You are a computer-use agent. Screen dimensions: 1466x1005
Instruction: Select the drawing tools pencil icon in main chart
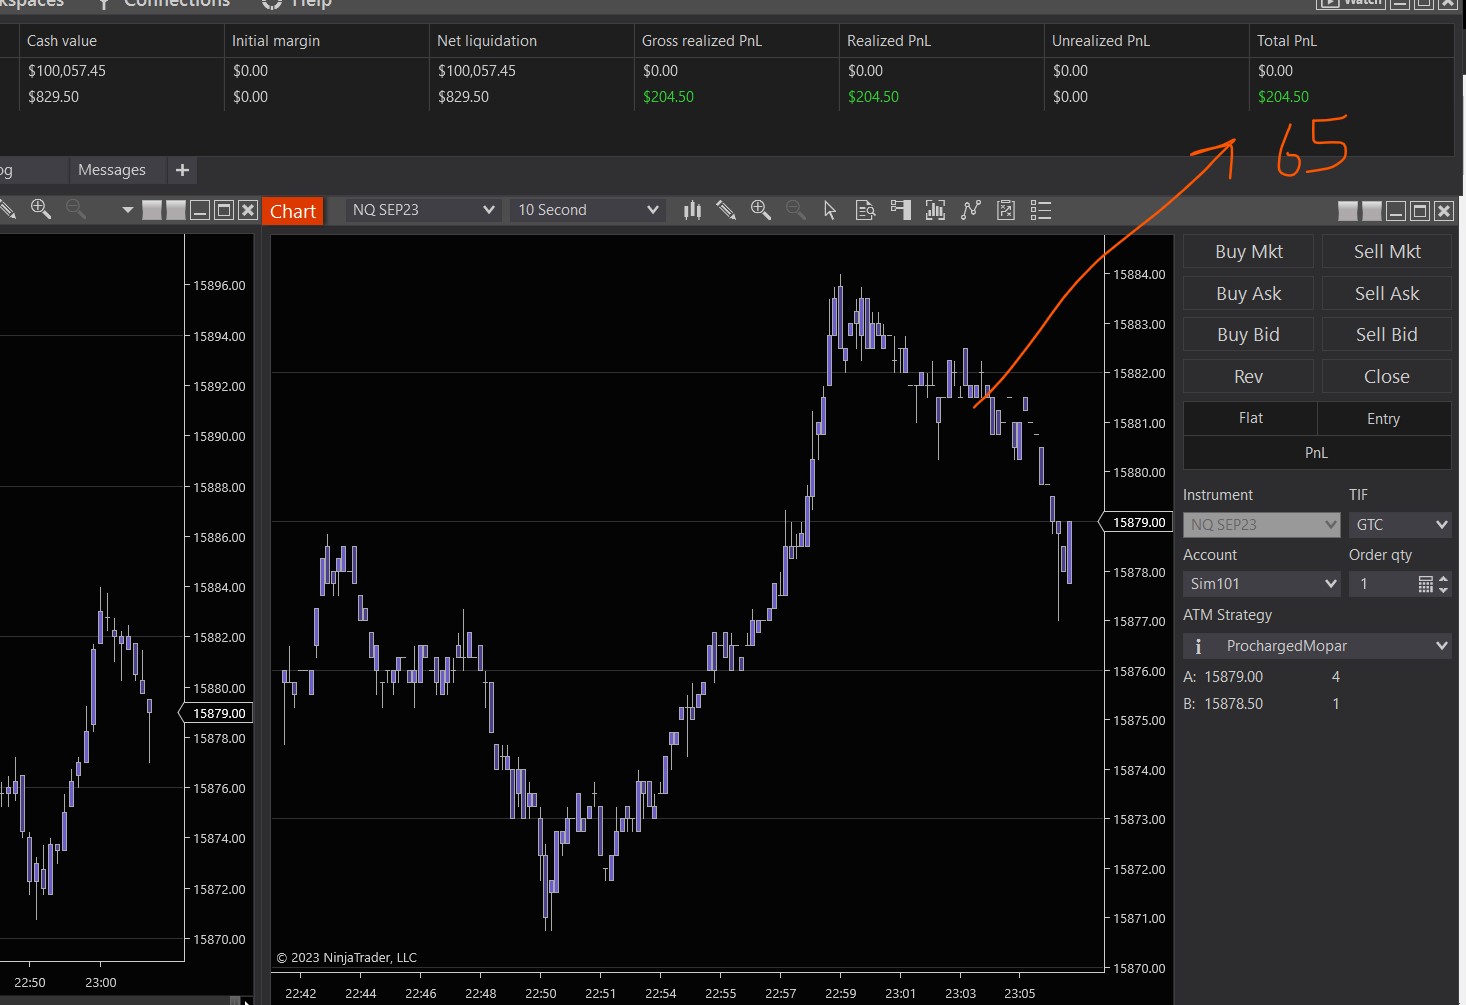tap(726, 210)
